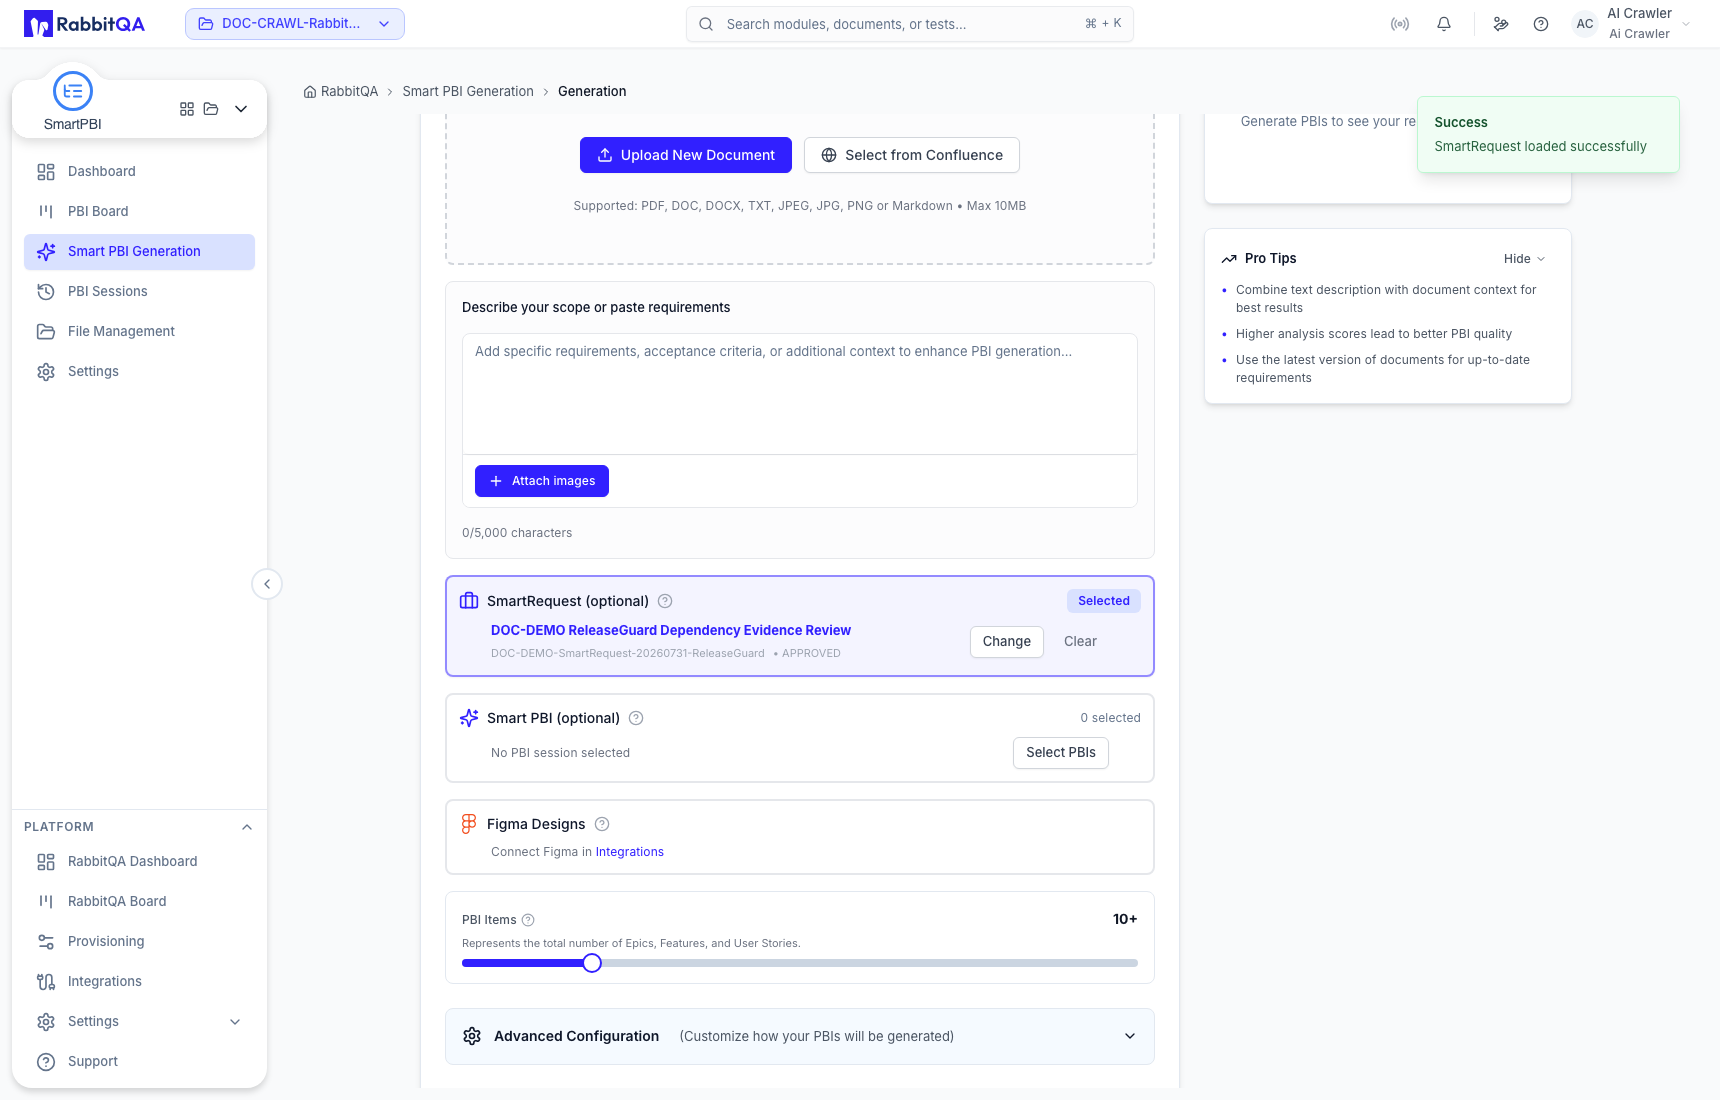
Task: Open RabbitQA Dashboard
Action: [x=140, y=862]
